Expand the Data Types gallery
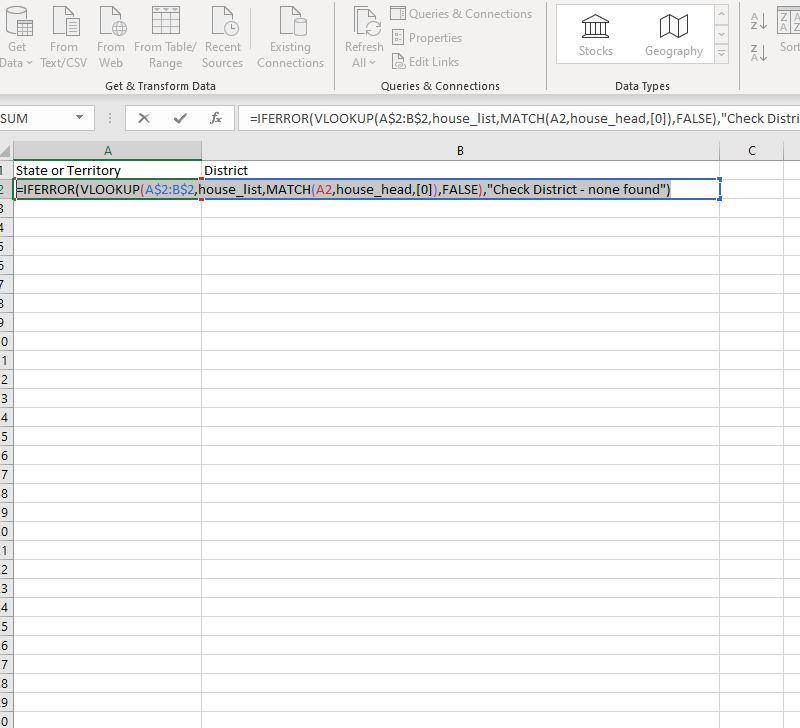The width and height of the screenshot is (800, 728). [x=721, y=53]
